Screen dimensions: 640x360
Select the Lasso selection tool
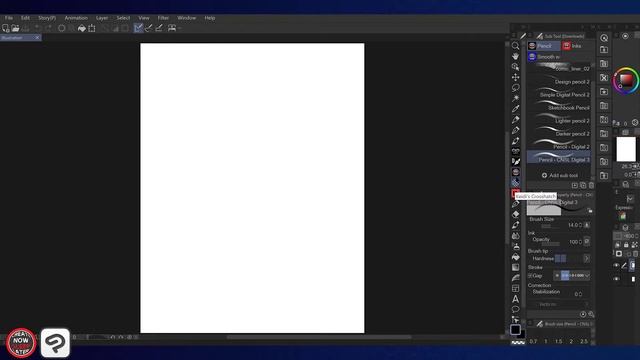point(516,88)
